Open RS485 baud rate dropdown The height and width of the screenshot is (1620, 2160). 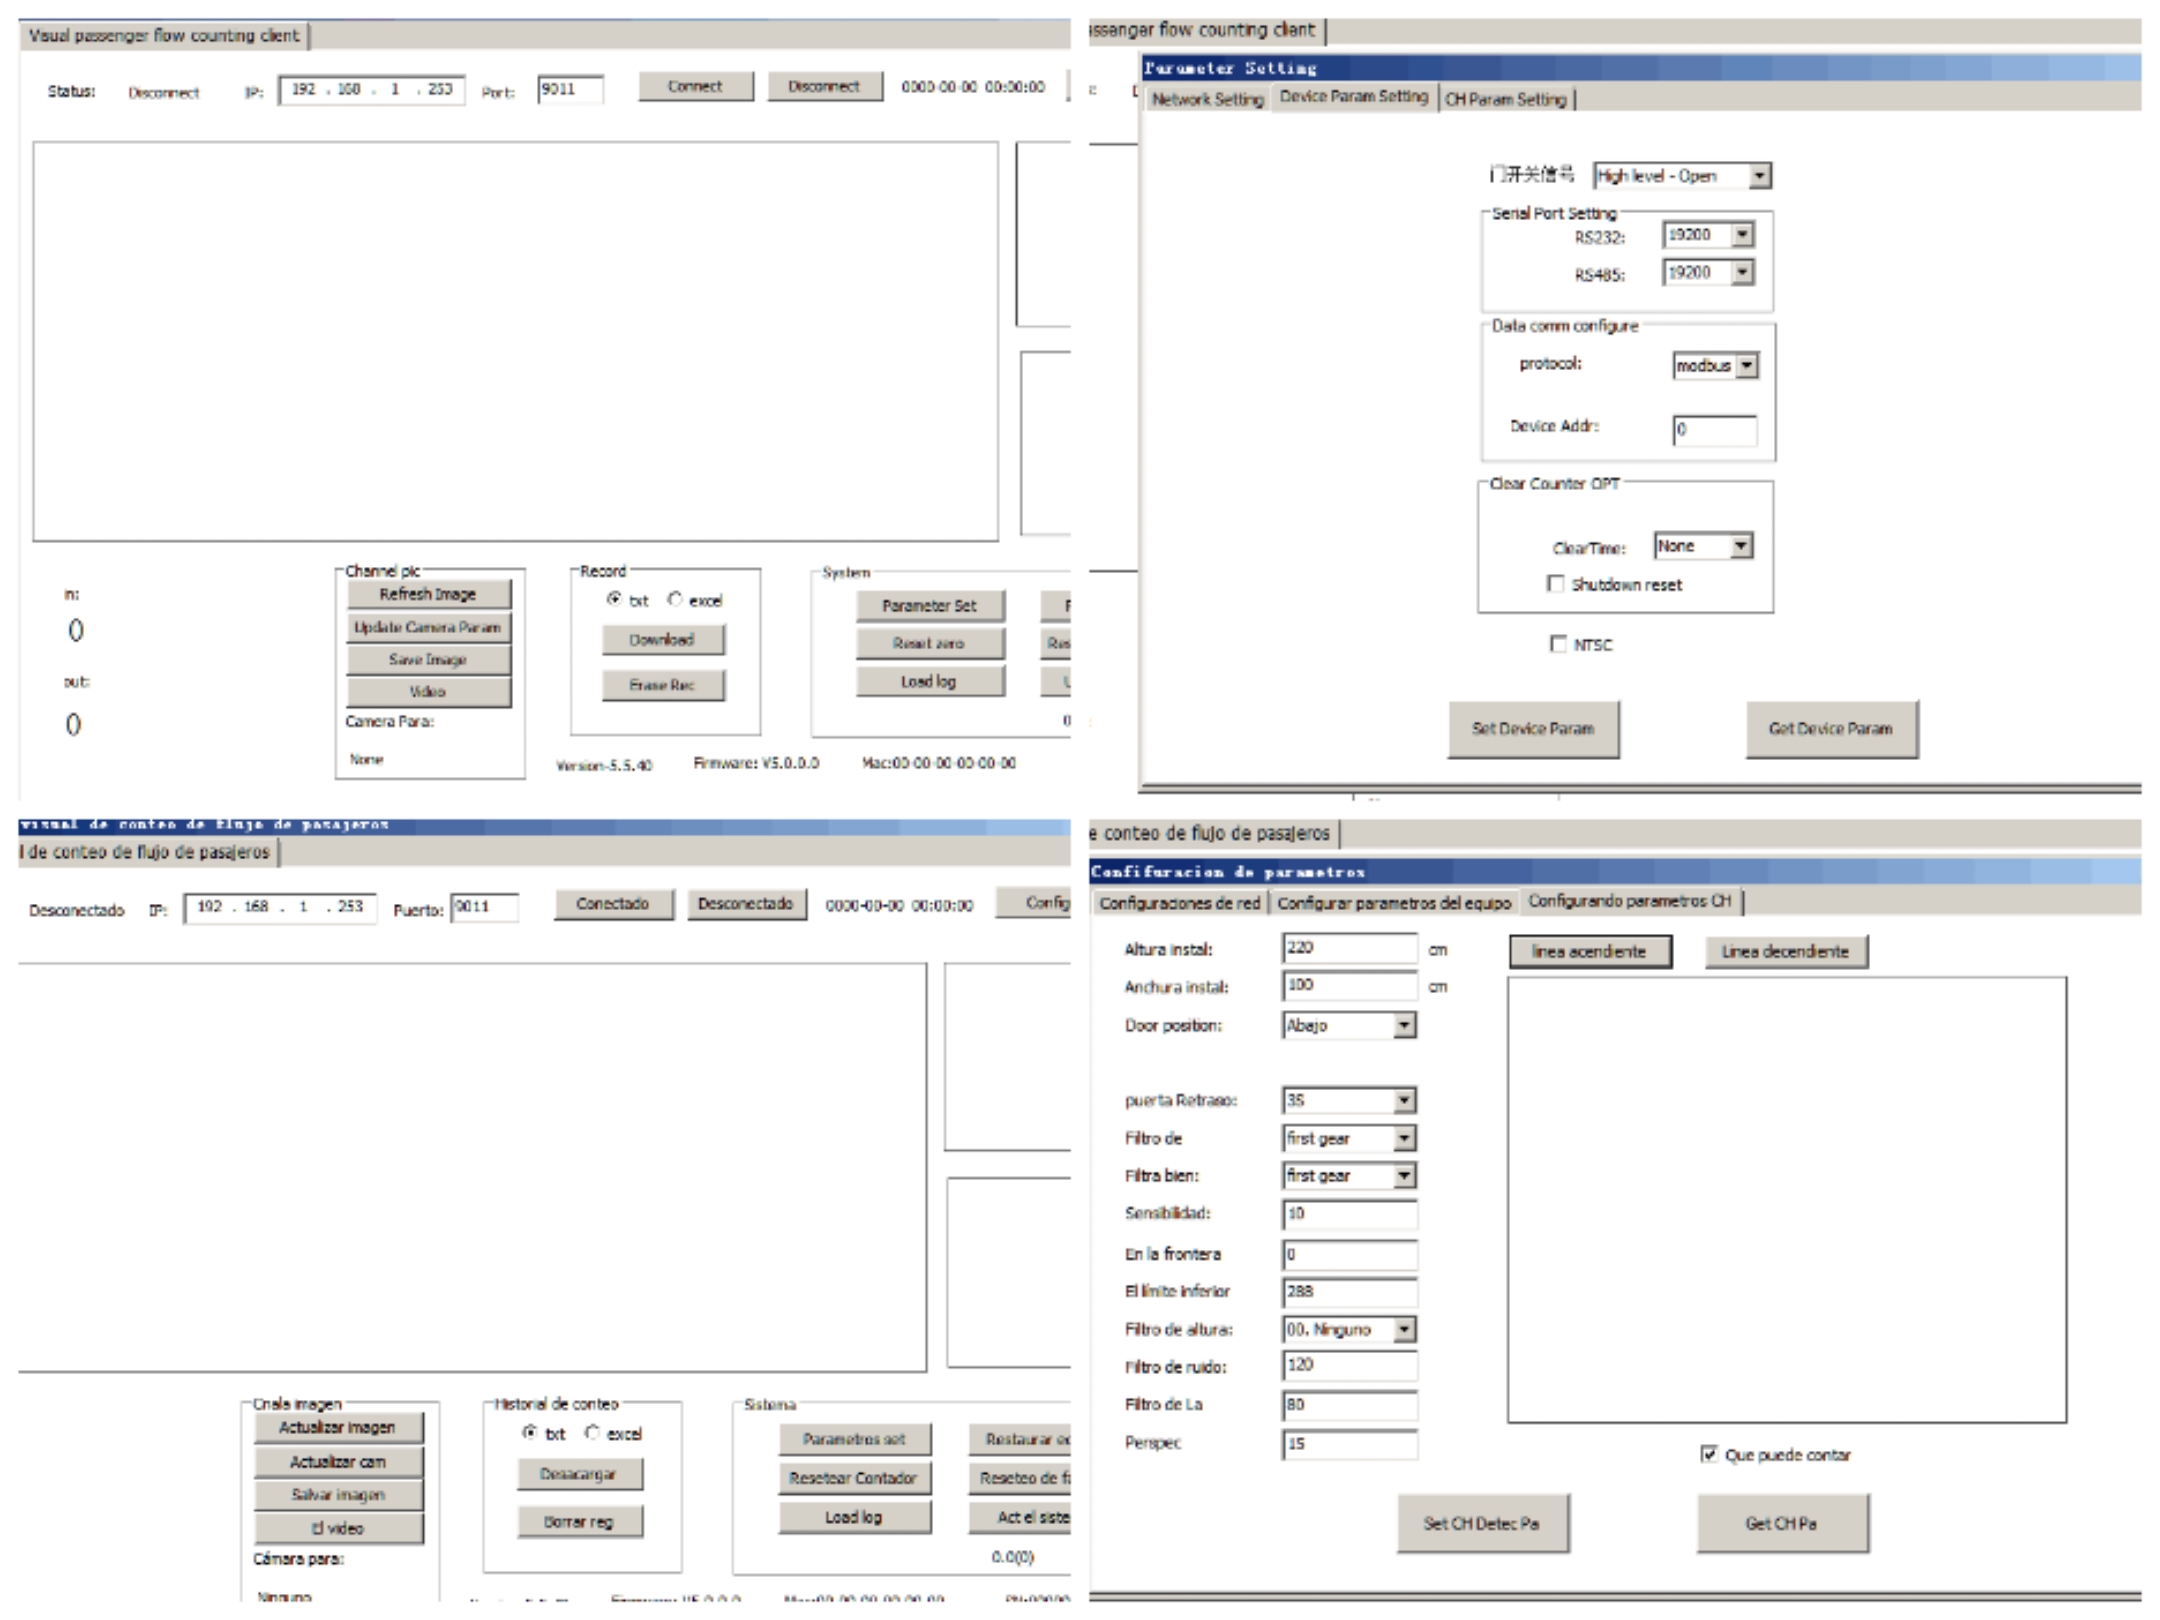1708,273
